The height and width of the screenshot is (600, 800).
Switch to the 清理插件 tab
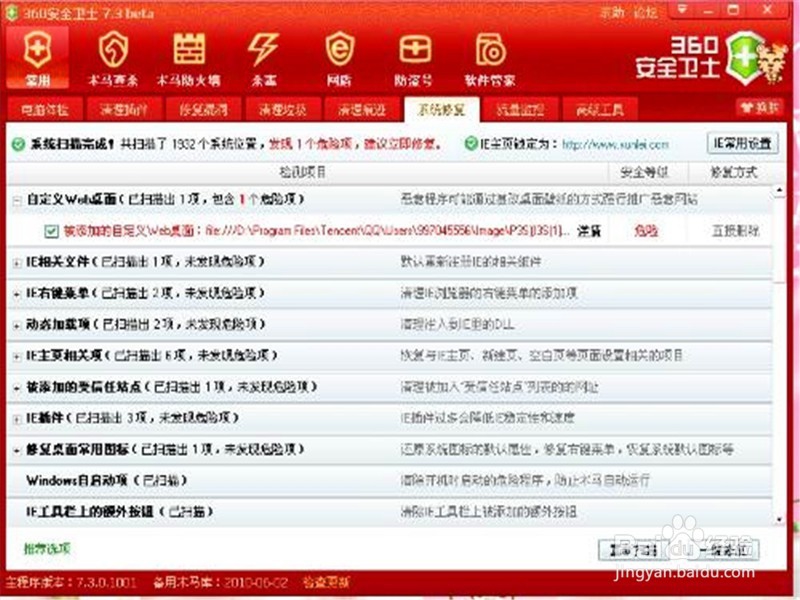[124, 109]
